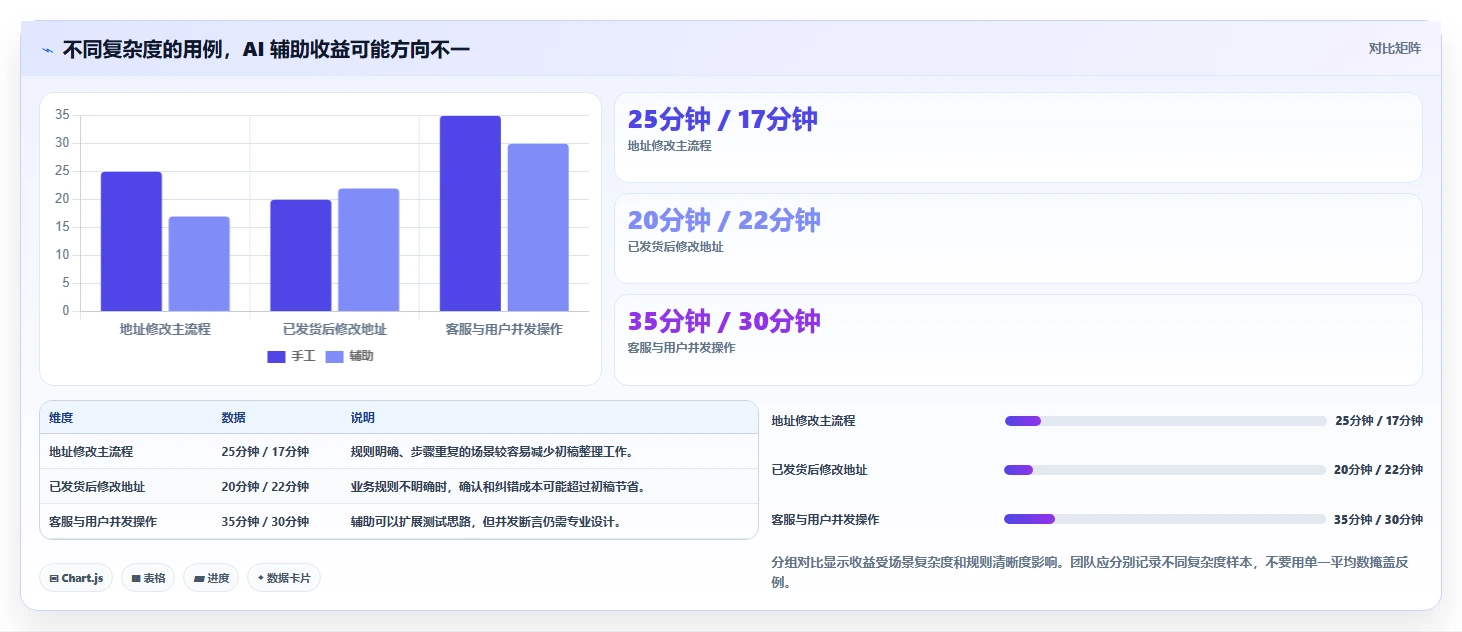Click the 进度 chip
Screen dimensions: 1462x632
(211, 578)
